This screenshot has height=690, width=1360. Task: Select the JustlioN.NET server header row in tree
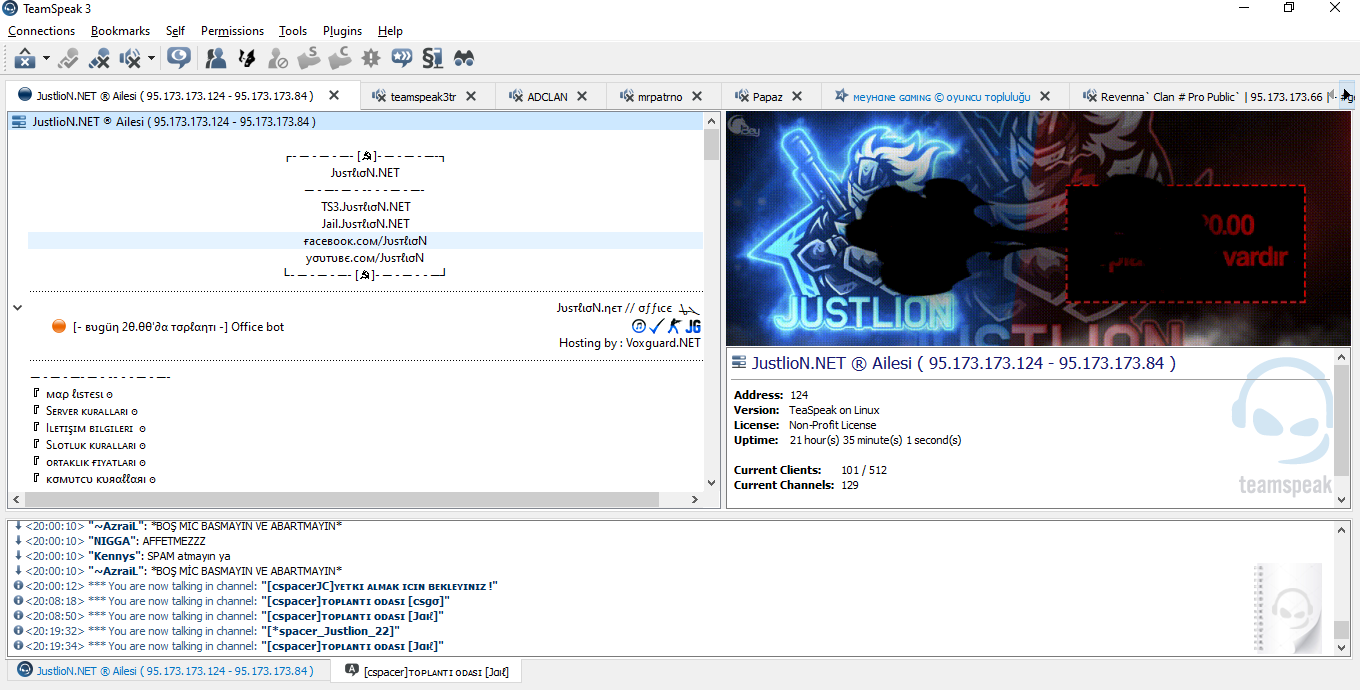pyautogui.click(x=357, y=122)
